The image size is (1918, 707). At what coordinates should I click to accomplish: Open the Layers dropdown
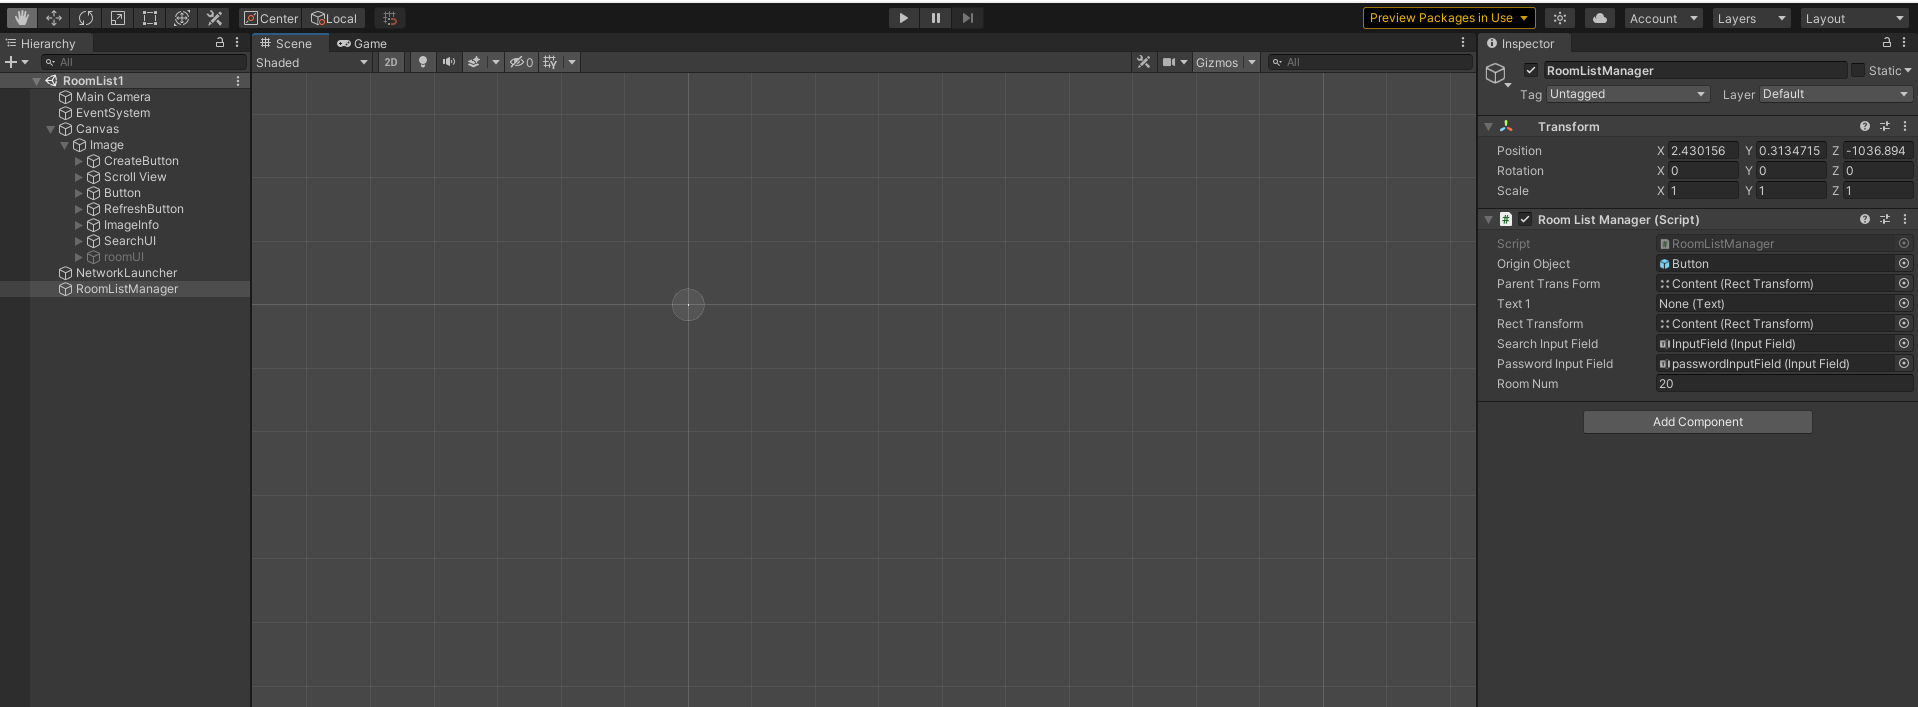click(1751, 18)
